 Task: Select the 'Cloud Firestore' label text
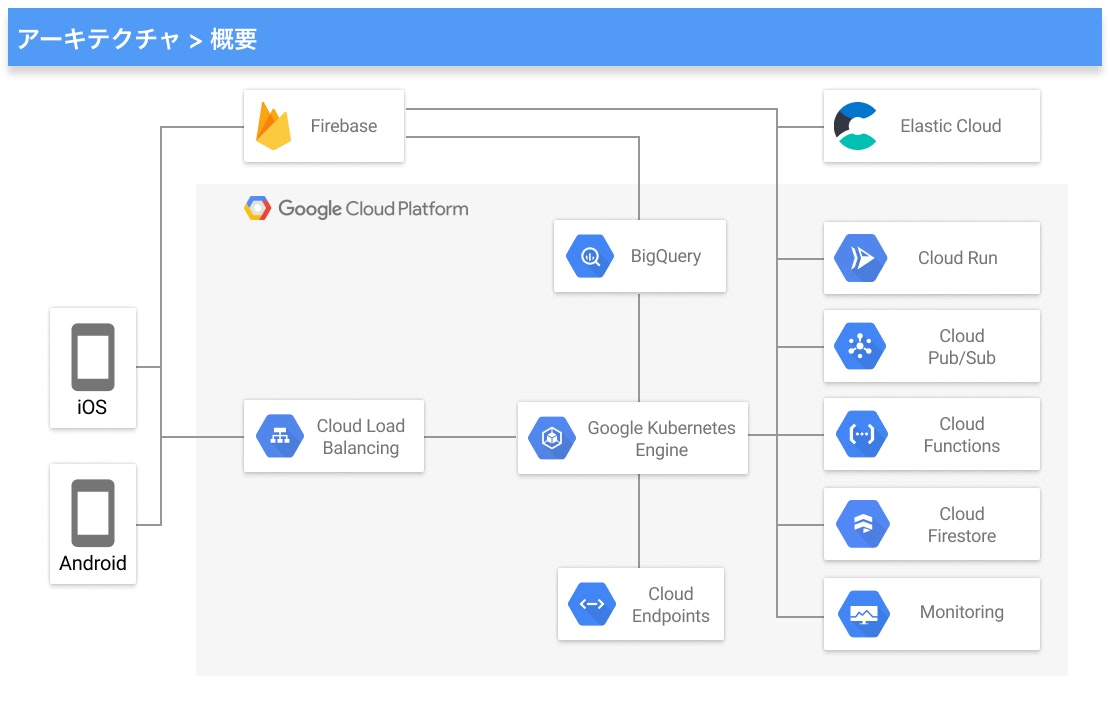pos(962,524)
